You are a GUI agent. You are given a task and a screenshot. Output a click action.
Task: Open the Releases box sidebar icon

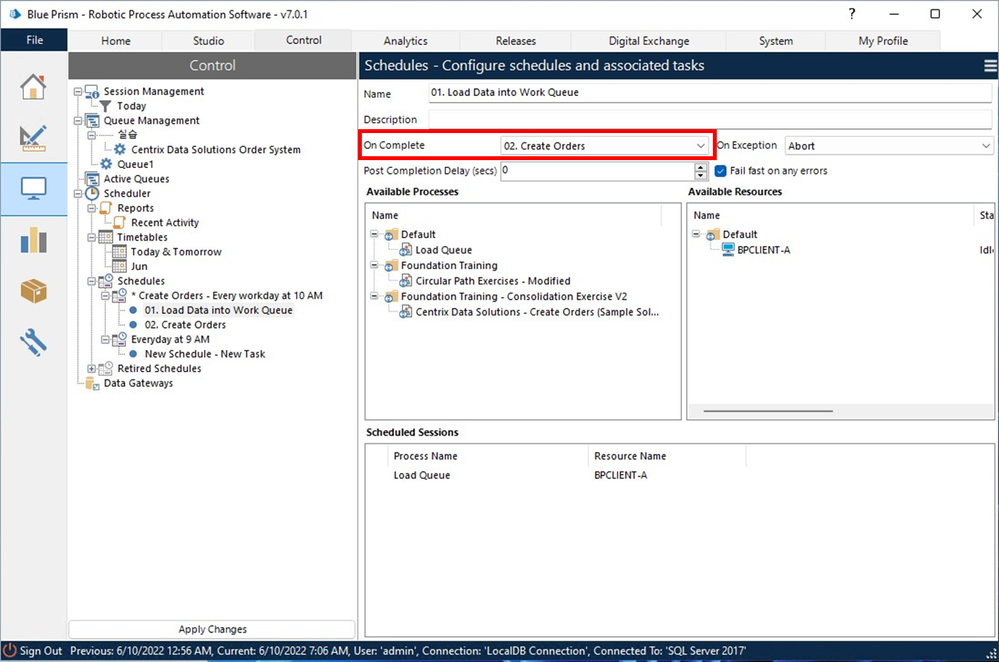(33, 291)
